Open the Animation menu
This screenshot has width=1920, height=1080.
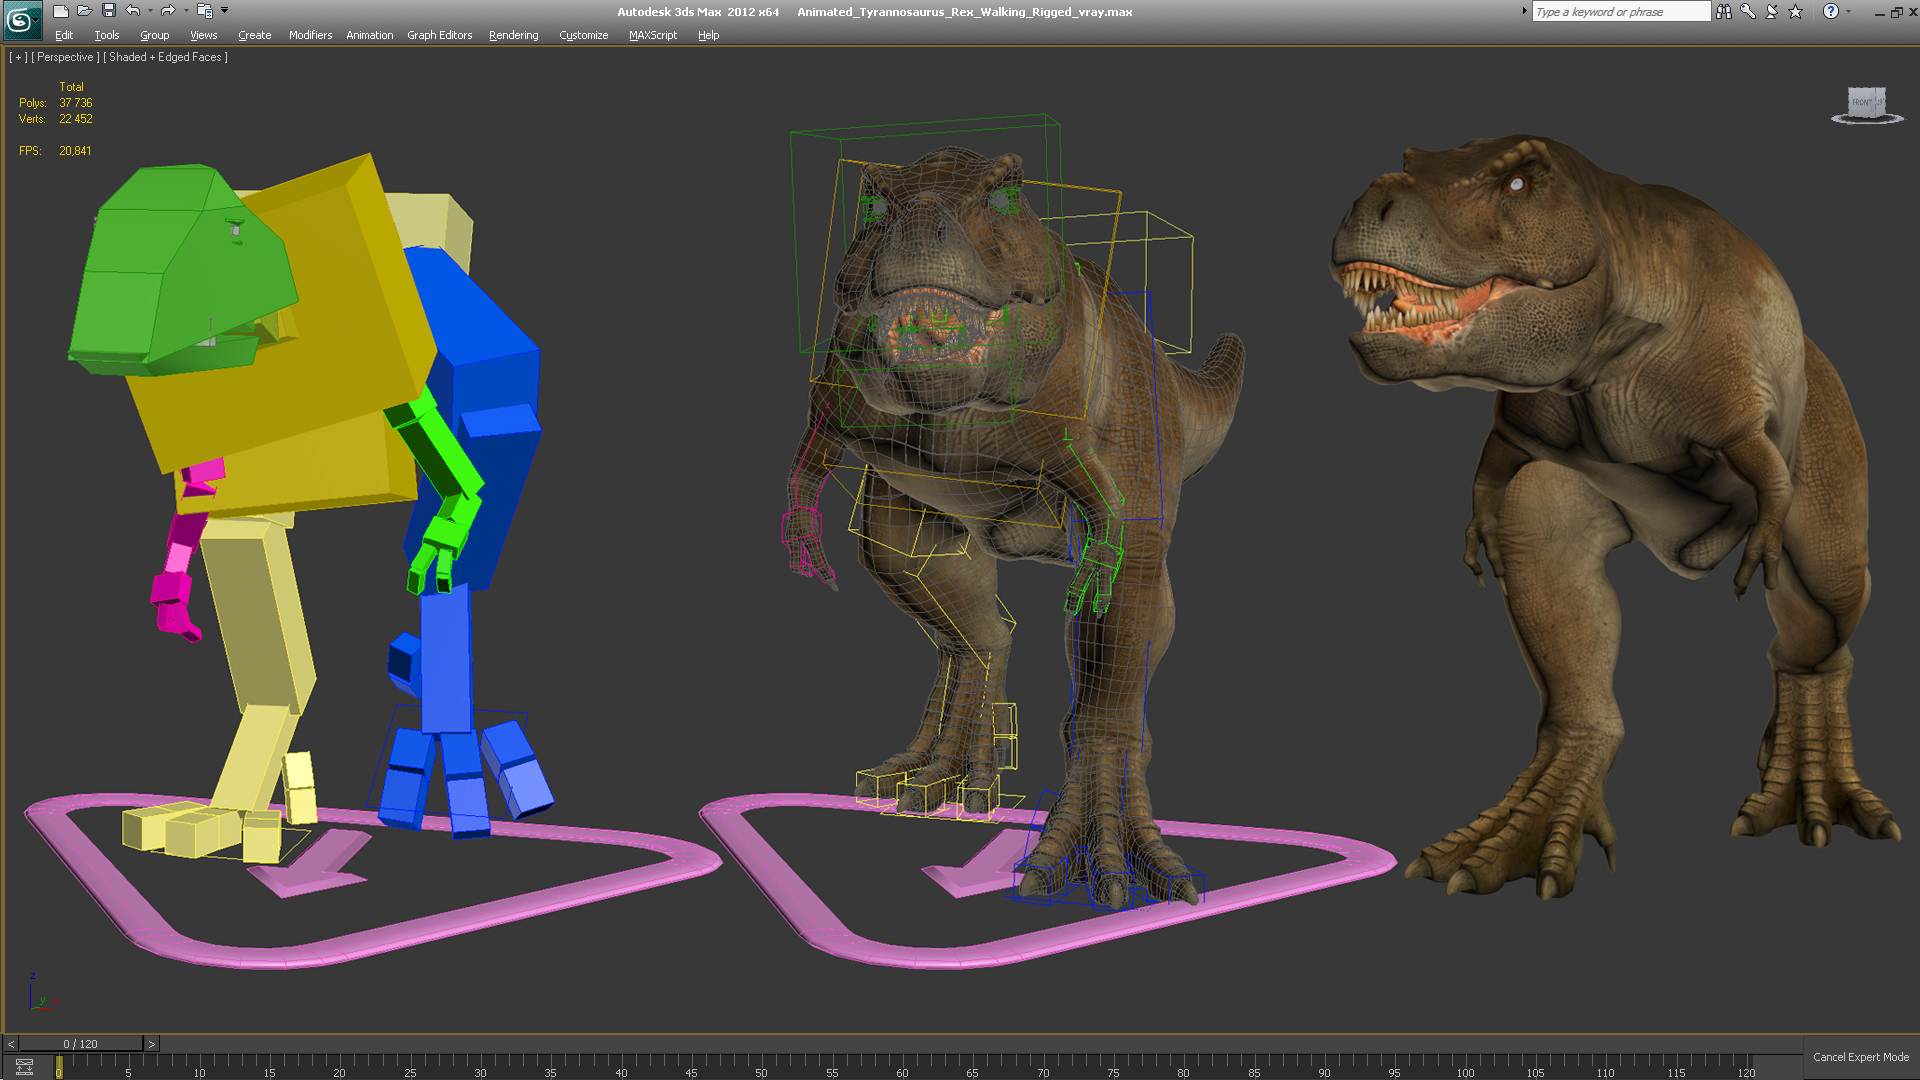click(x=370, y=35)
